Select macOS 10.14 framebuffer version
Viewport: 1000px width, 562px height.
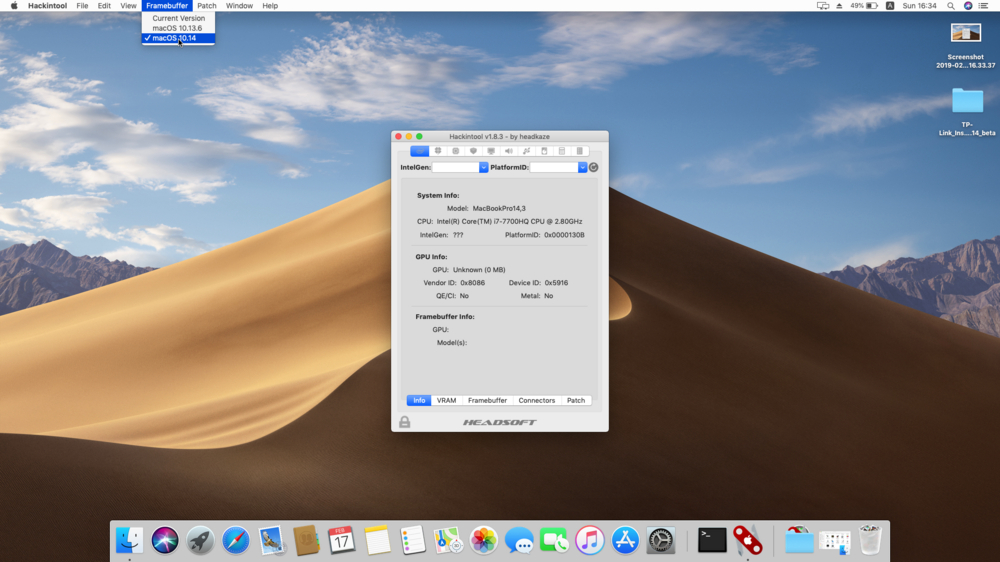point(174,38)
